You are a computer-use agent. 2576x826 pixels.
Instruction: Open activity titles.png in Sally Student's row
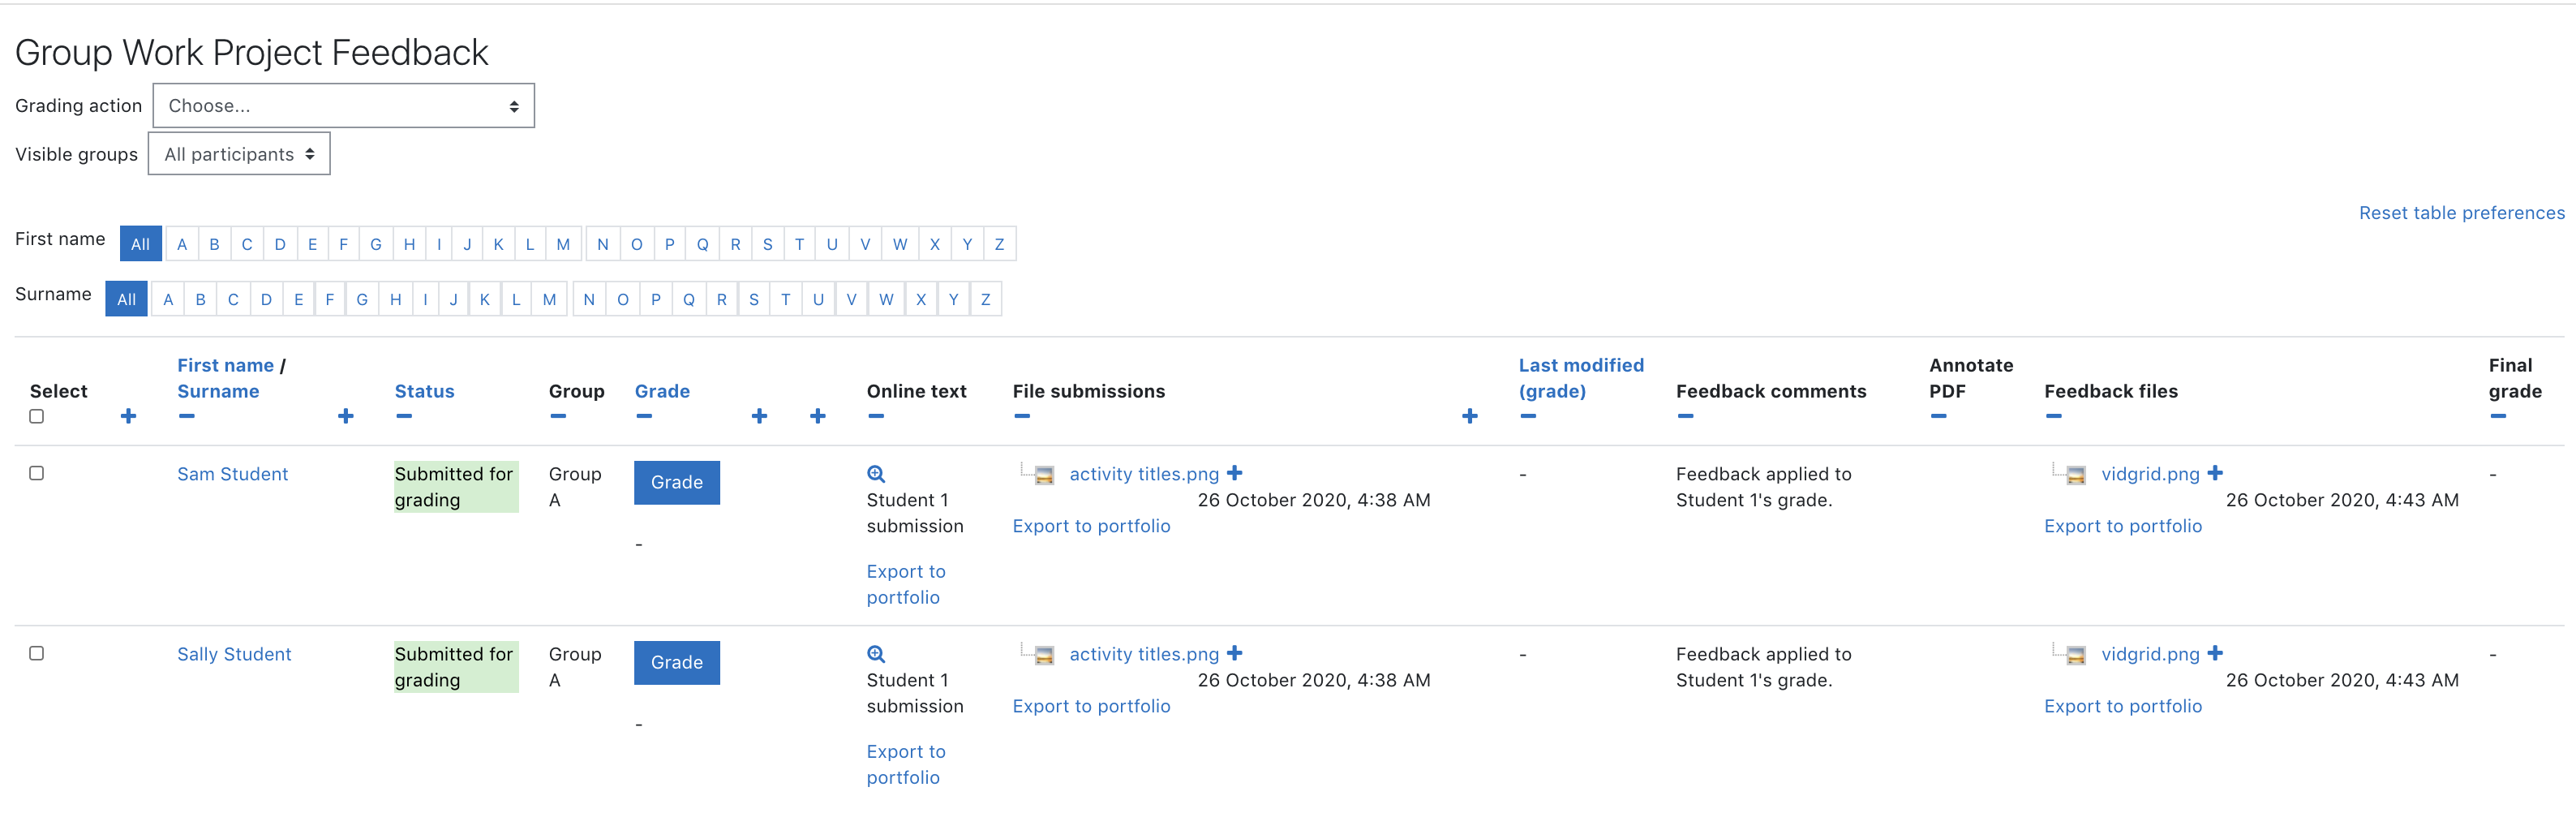click(1144, 654)
